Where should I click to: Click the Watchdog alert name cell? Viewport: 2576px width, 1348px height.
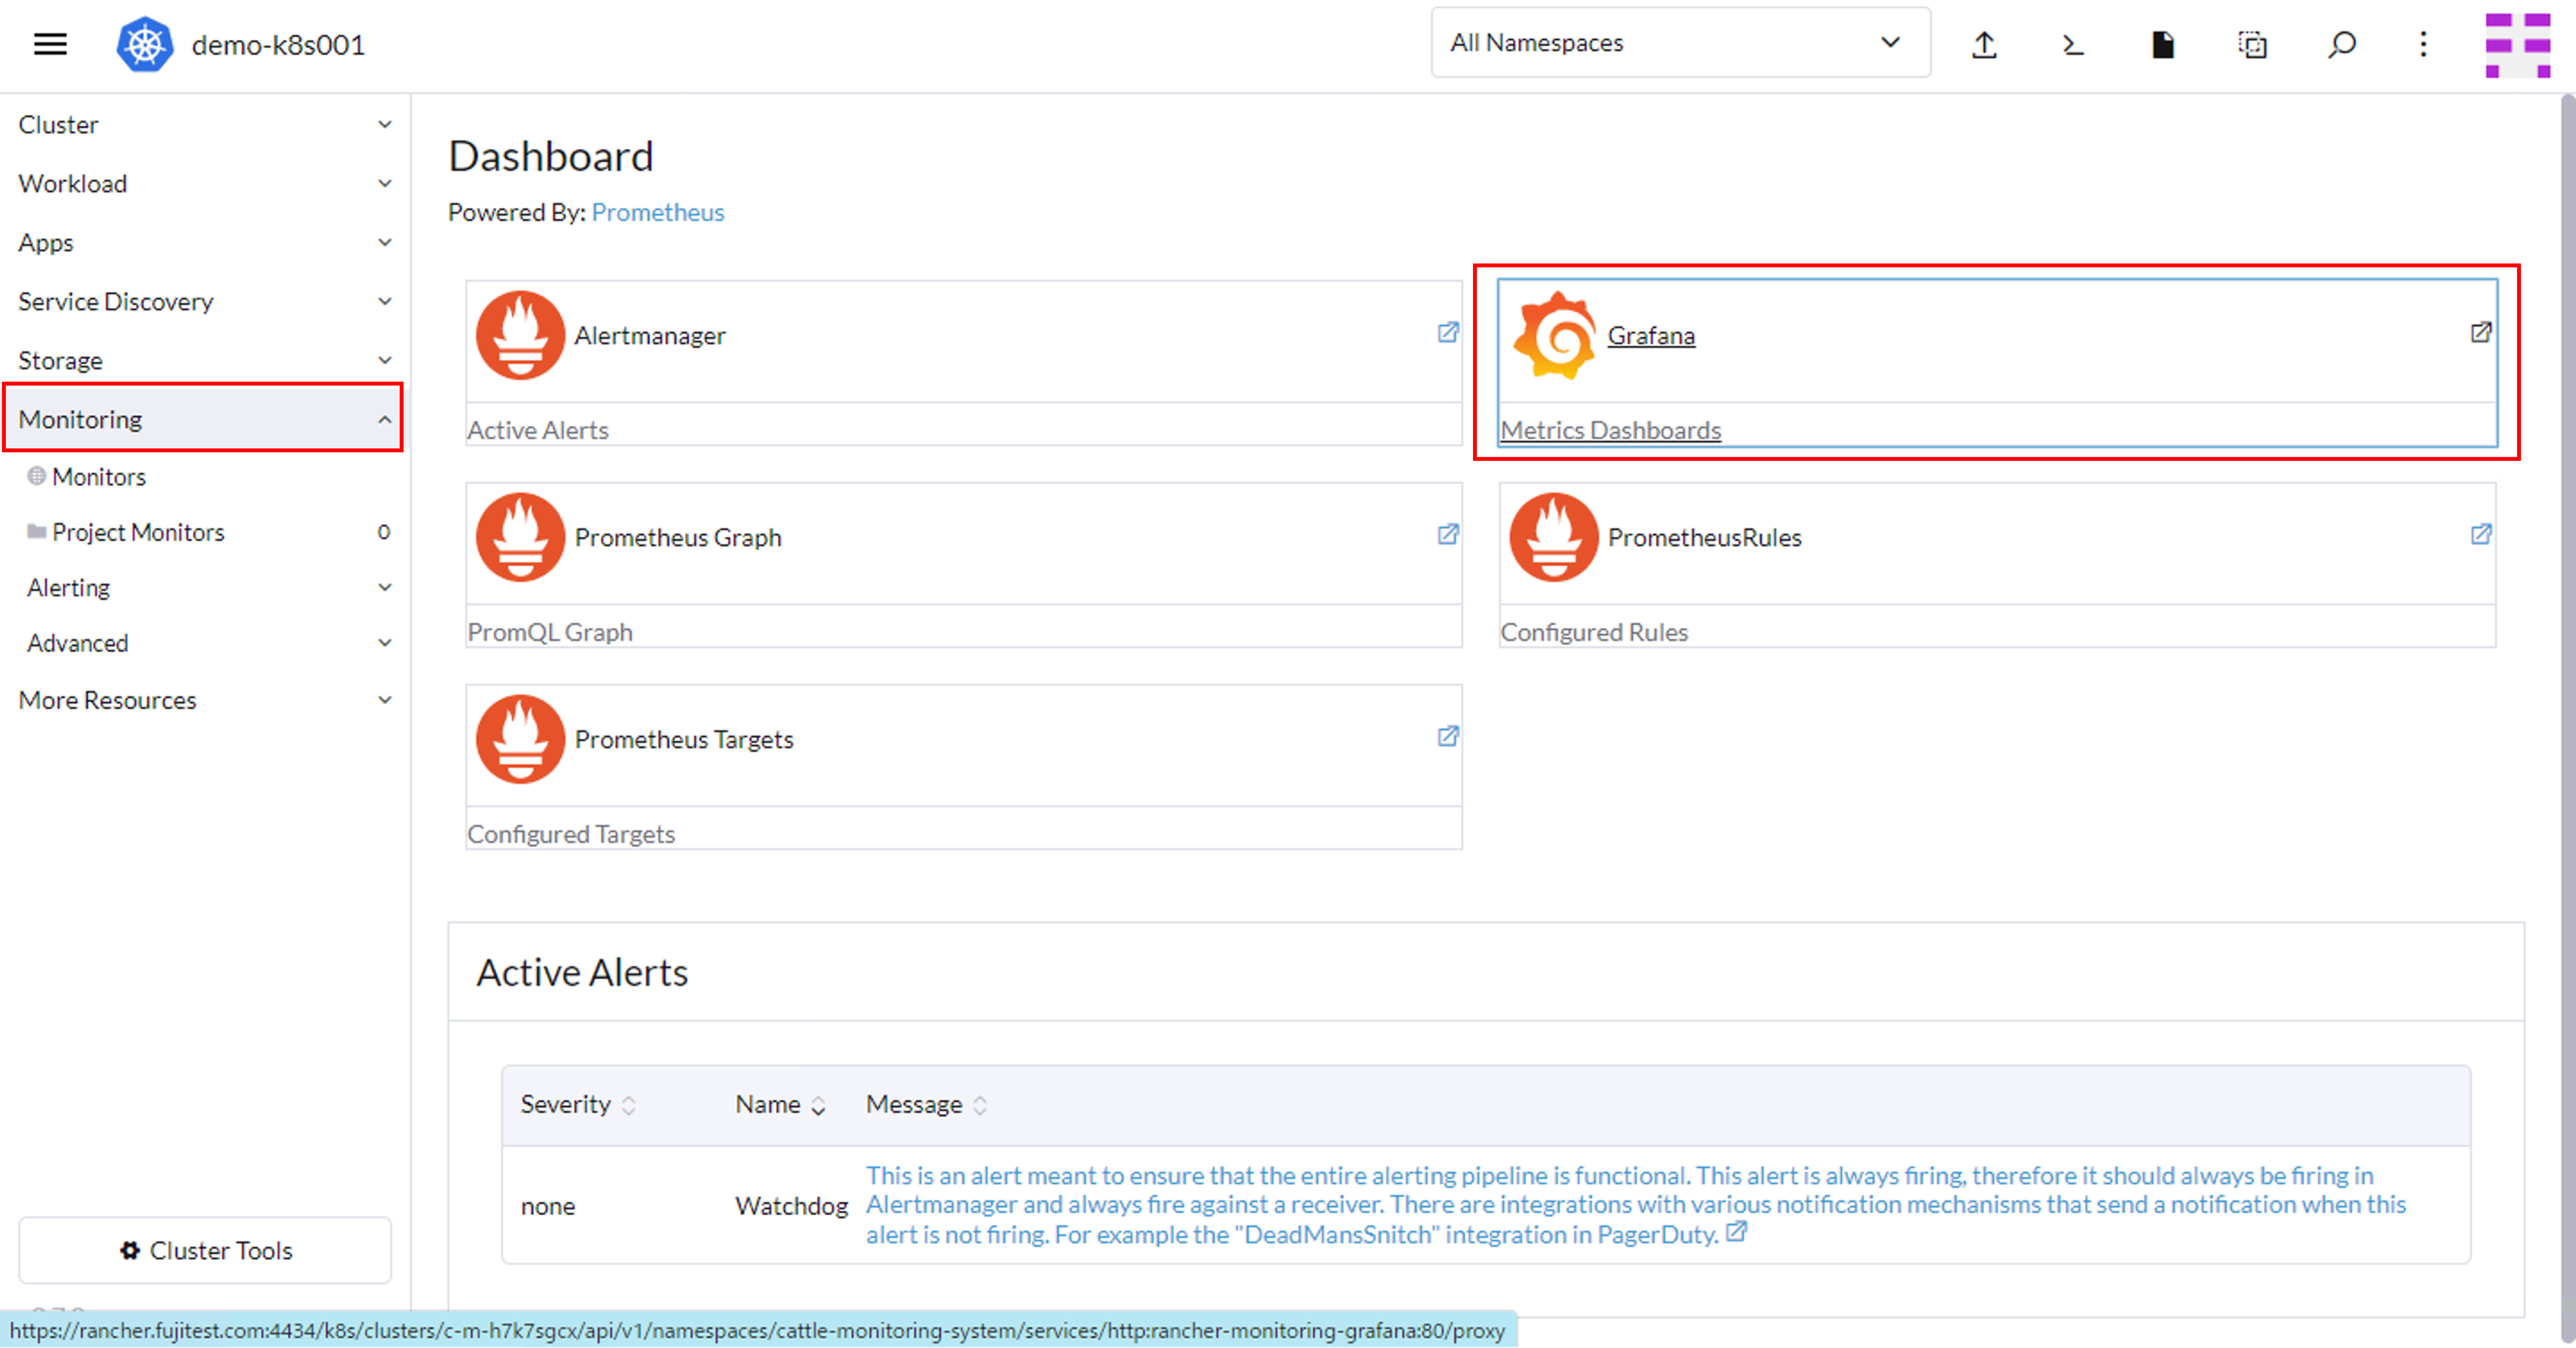pyautogui.click(x=791, y=1206)
